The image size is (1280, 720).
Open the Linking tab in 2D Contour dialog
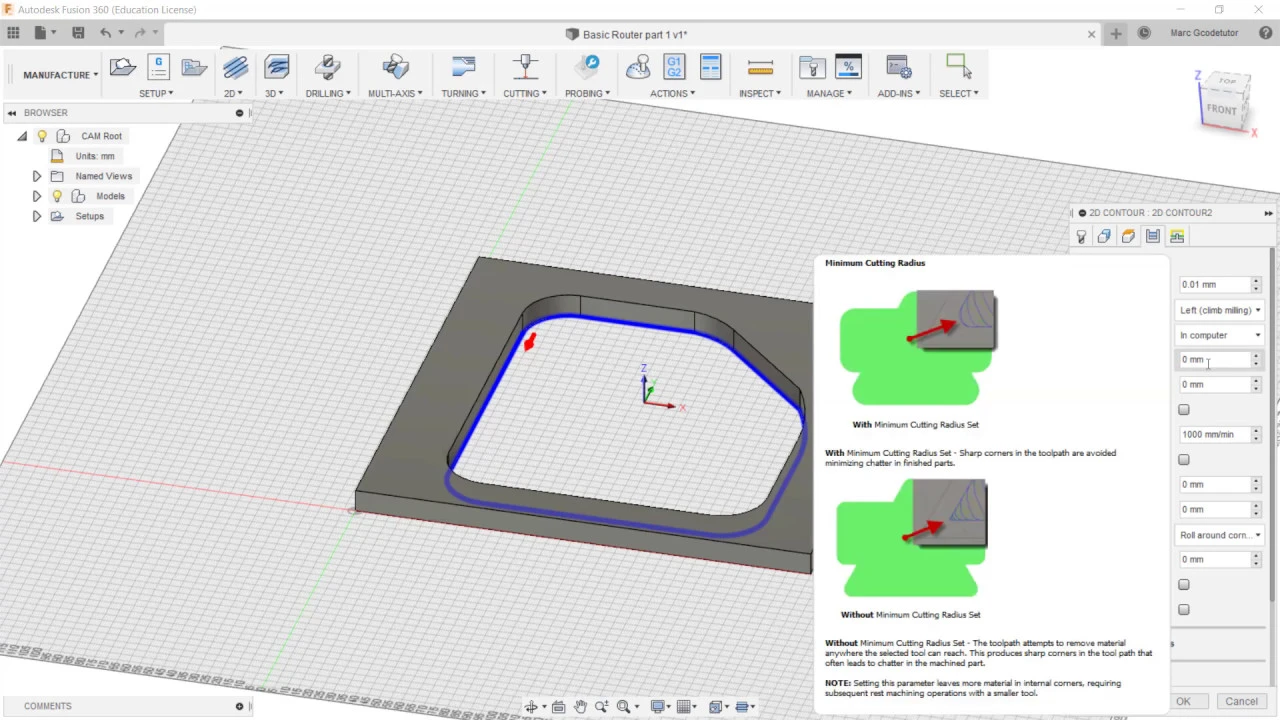click(1176, 236)
